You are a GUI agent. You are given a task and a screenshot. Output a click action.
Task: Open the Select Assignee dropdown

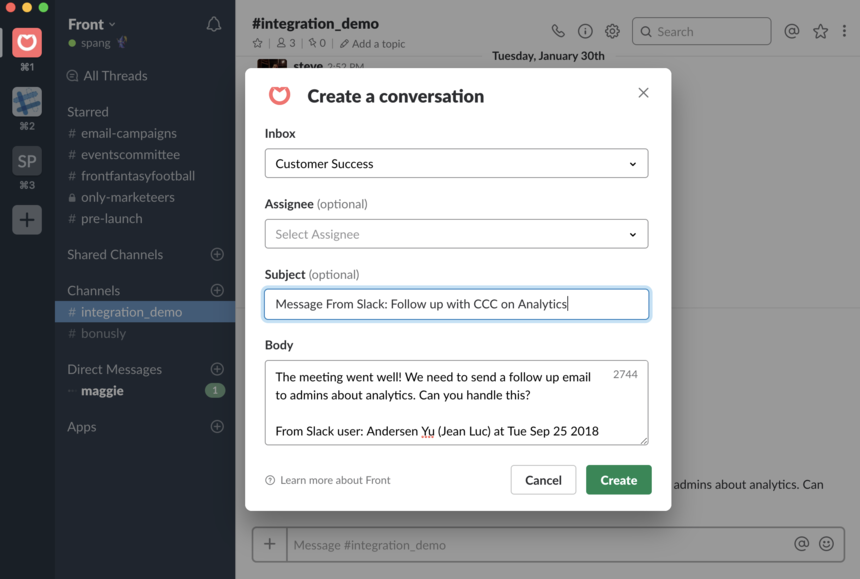(x=456, y=234)
